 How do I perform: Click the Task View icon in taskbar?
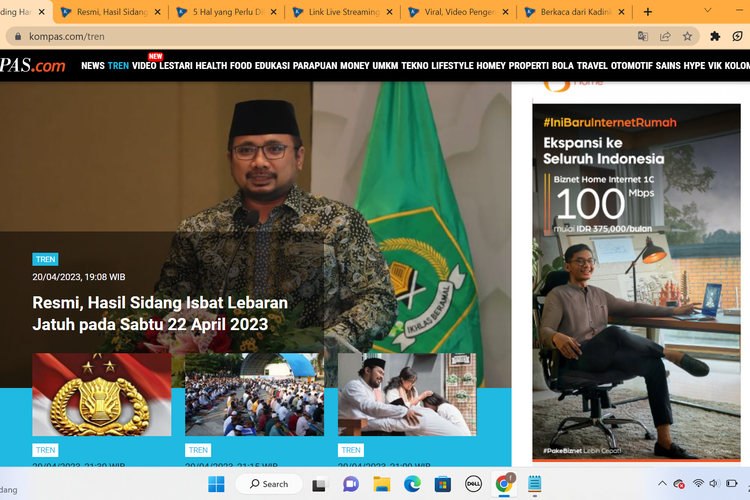pos(320,484)
